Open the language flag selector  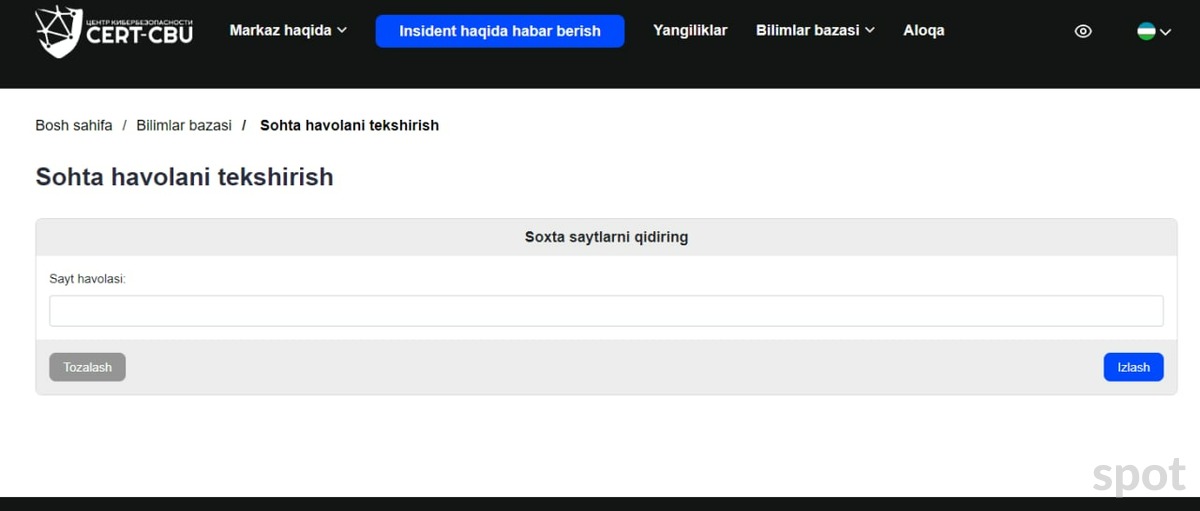coord(1154,31)
